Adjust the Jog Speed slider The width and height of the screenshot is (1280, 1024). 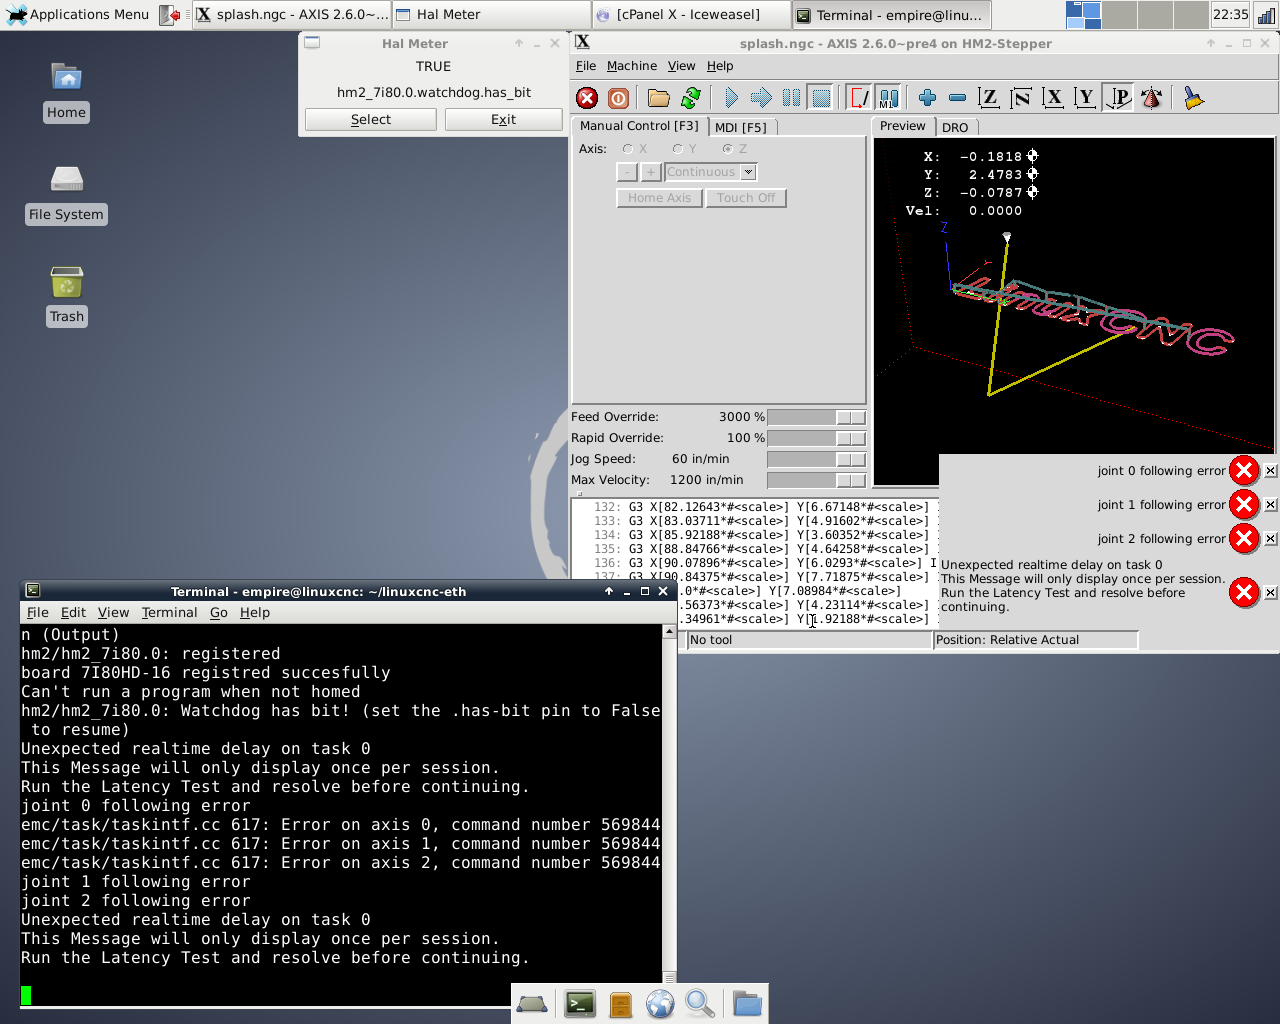[816, 459]
